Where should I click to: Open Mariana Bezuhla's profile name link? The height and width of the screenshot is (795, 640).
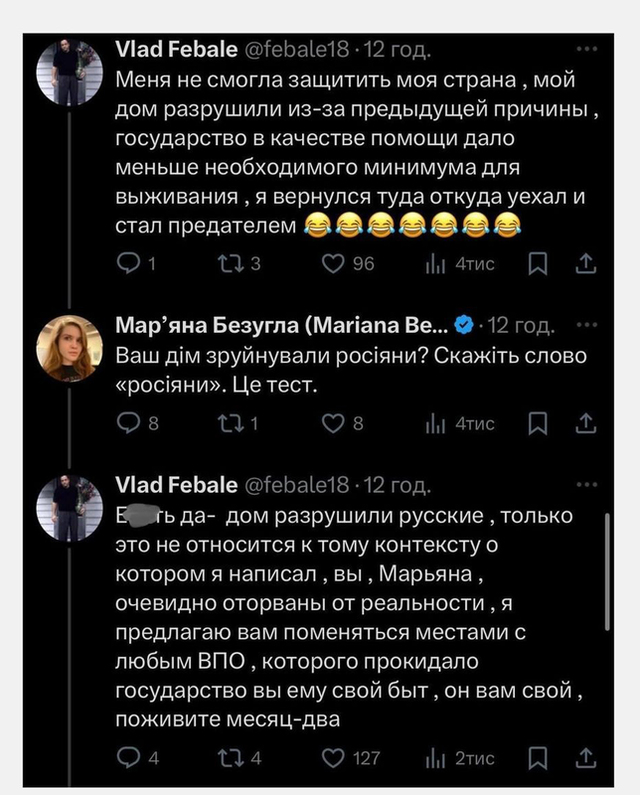tap(283, 325)
